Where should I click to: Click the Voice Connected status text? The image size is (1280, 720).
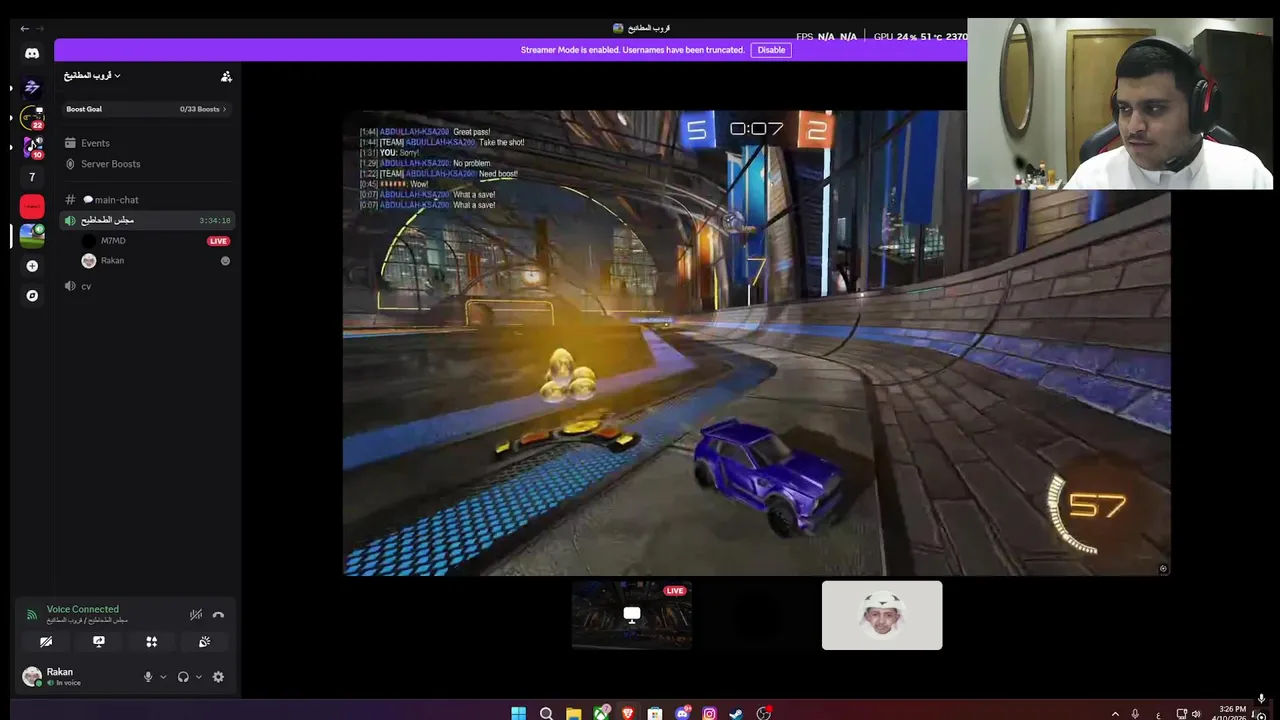point(82,609)
